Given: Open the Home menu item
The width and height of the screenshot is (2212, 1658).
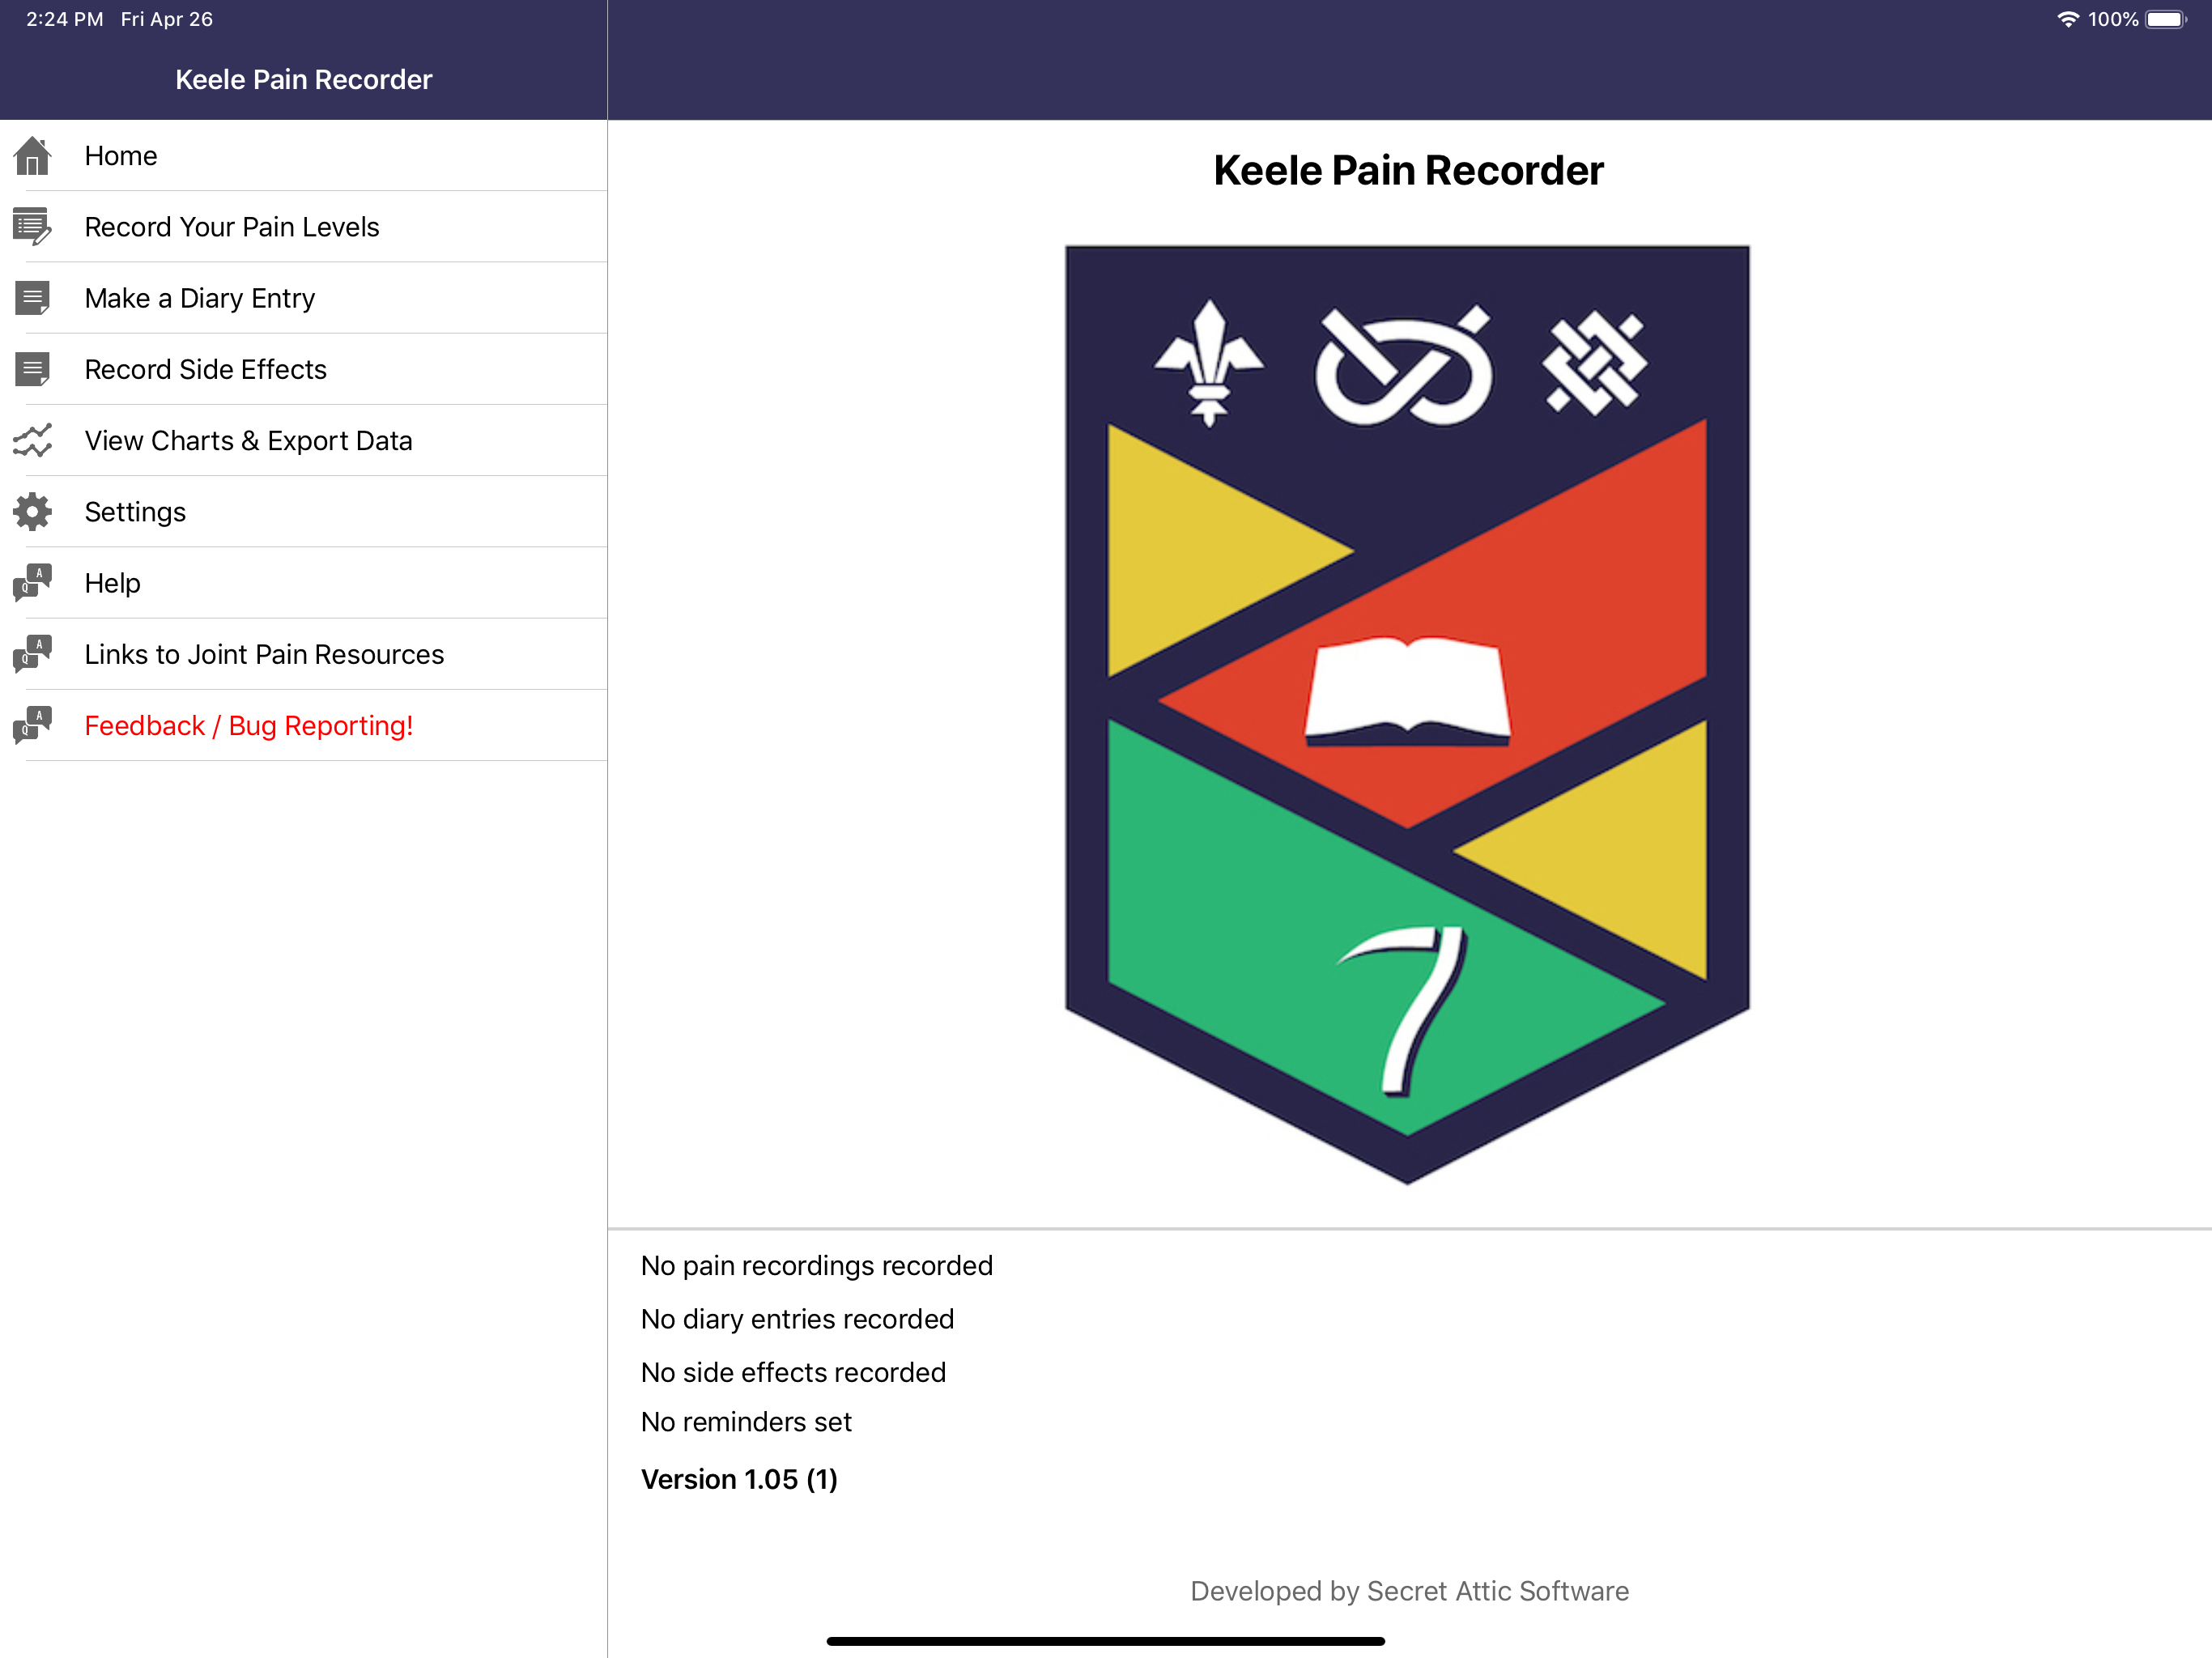Looking at the screenshot, I should (x=304, y=156).
